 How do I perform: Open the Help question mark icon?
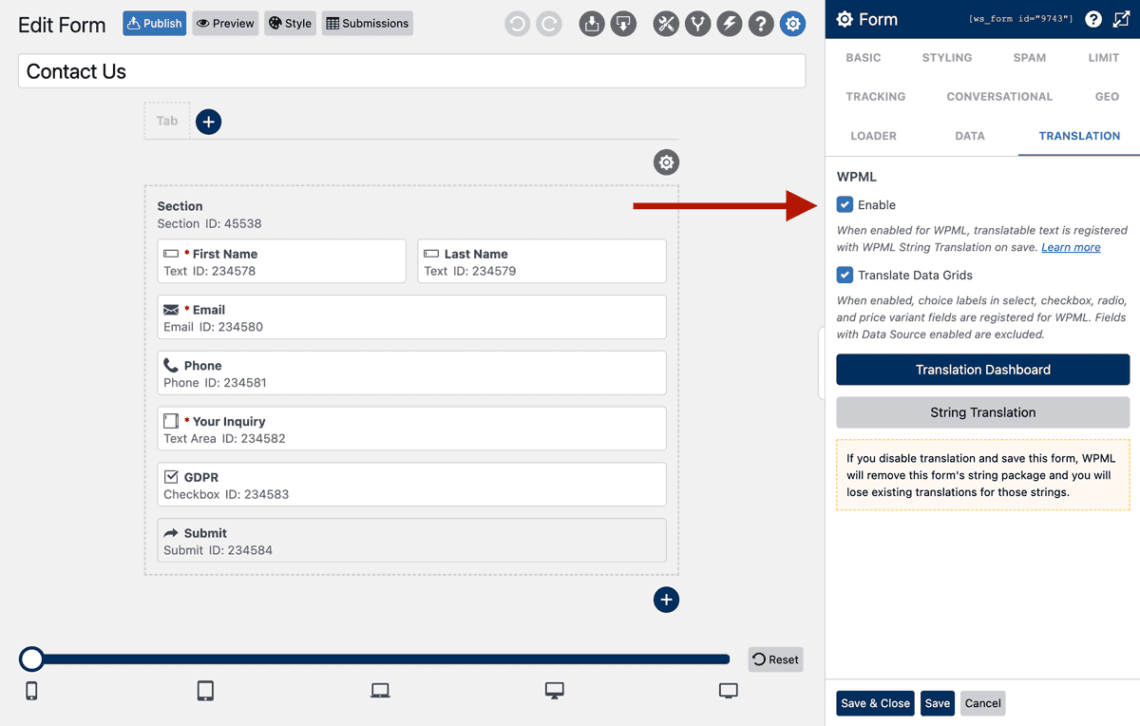pyautogui.click(x=760, y=24)
